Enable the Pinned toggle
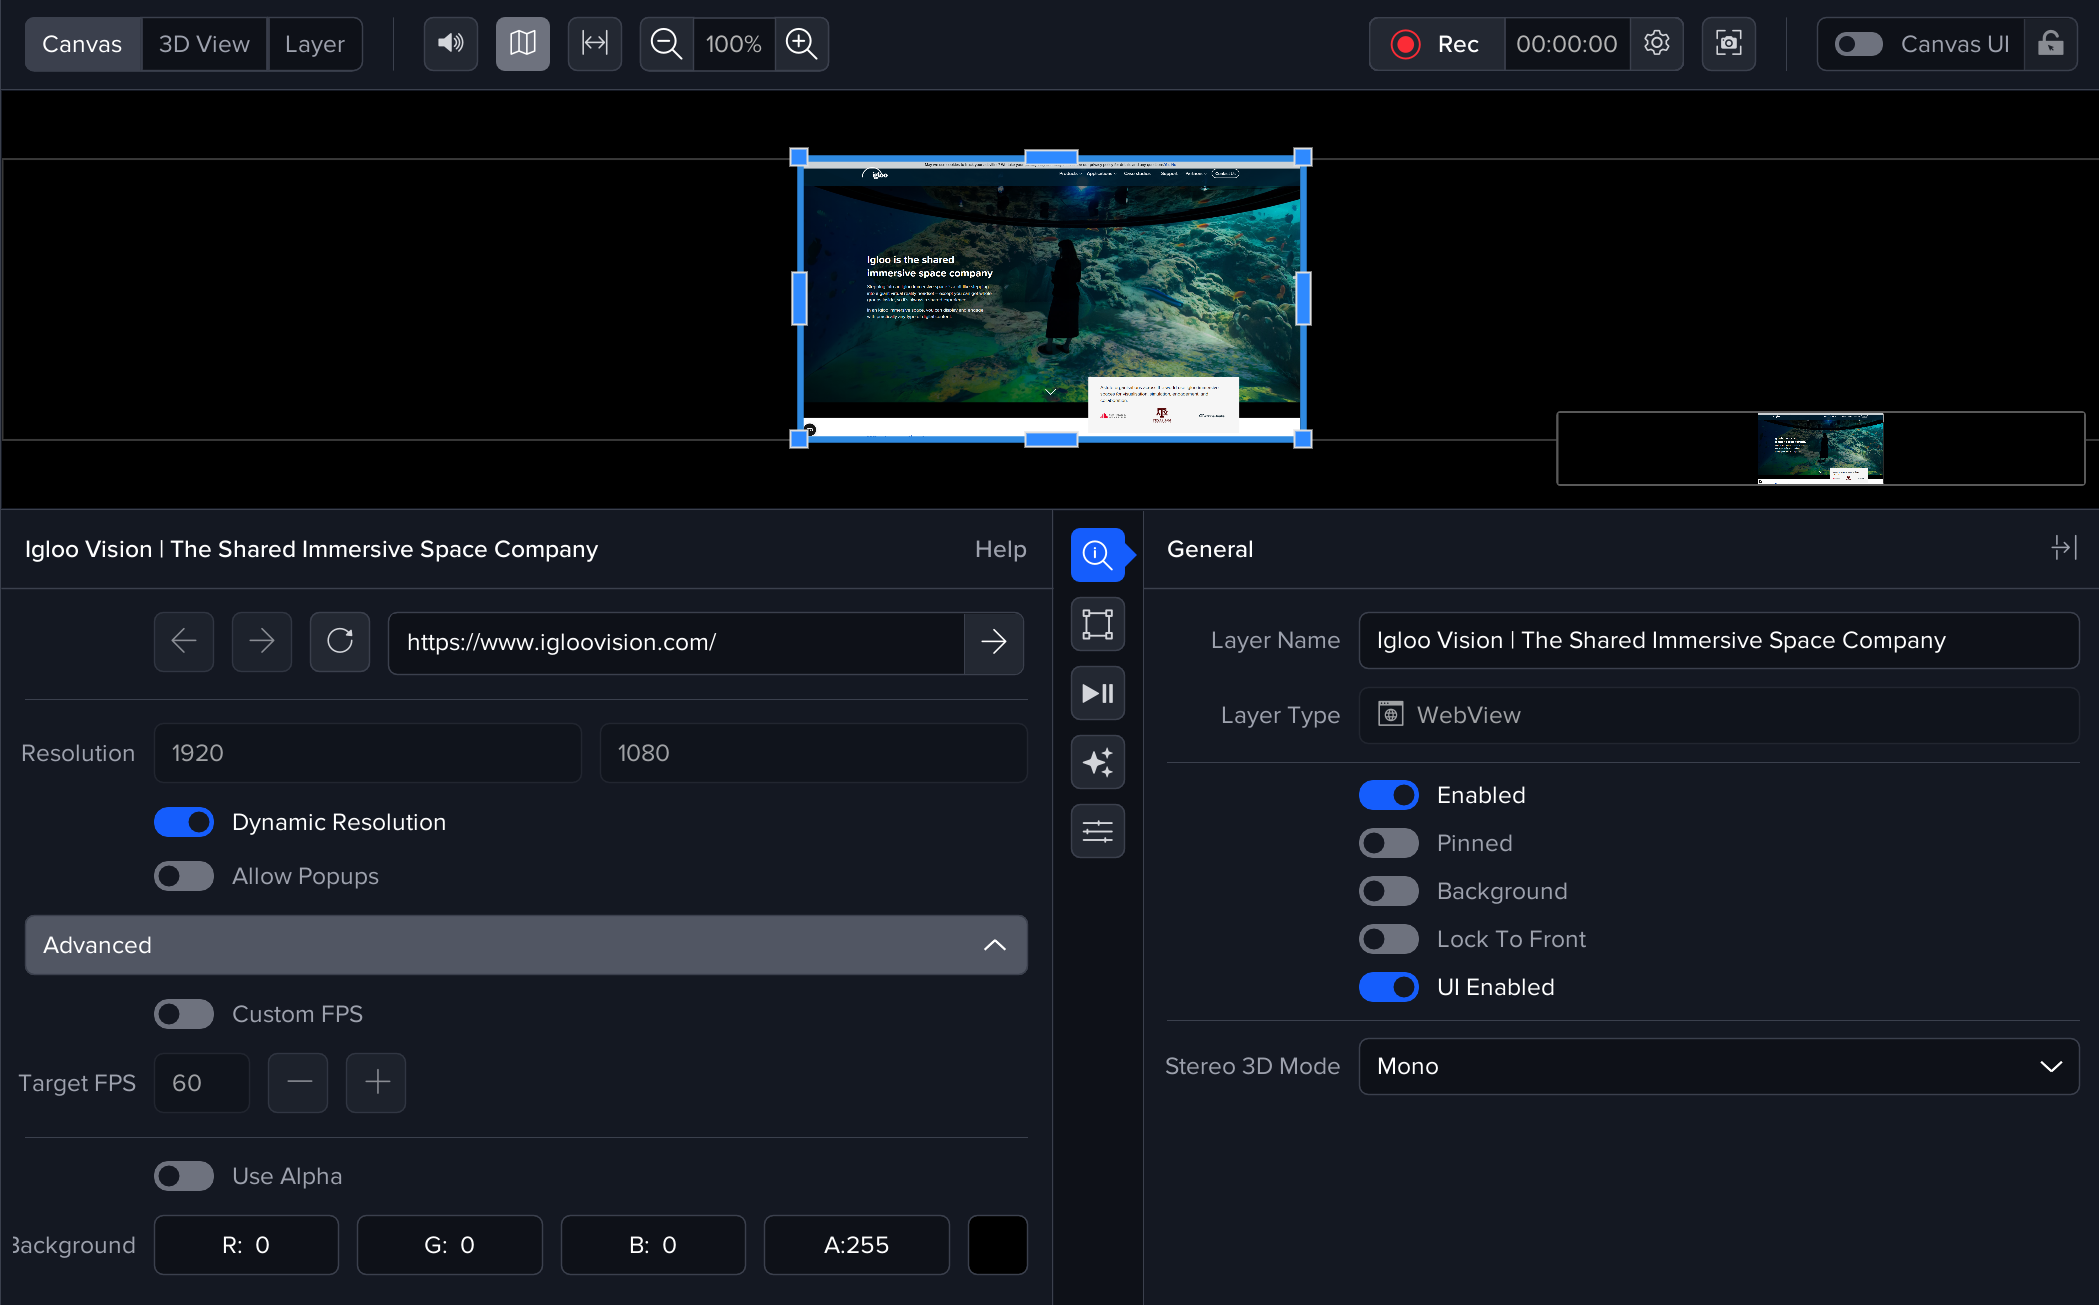The height and width of the screenshot is (1305, 2099). click(1388, 843)
